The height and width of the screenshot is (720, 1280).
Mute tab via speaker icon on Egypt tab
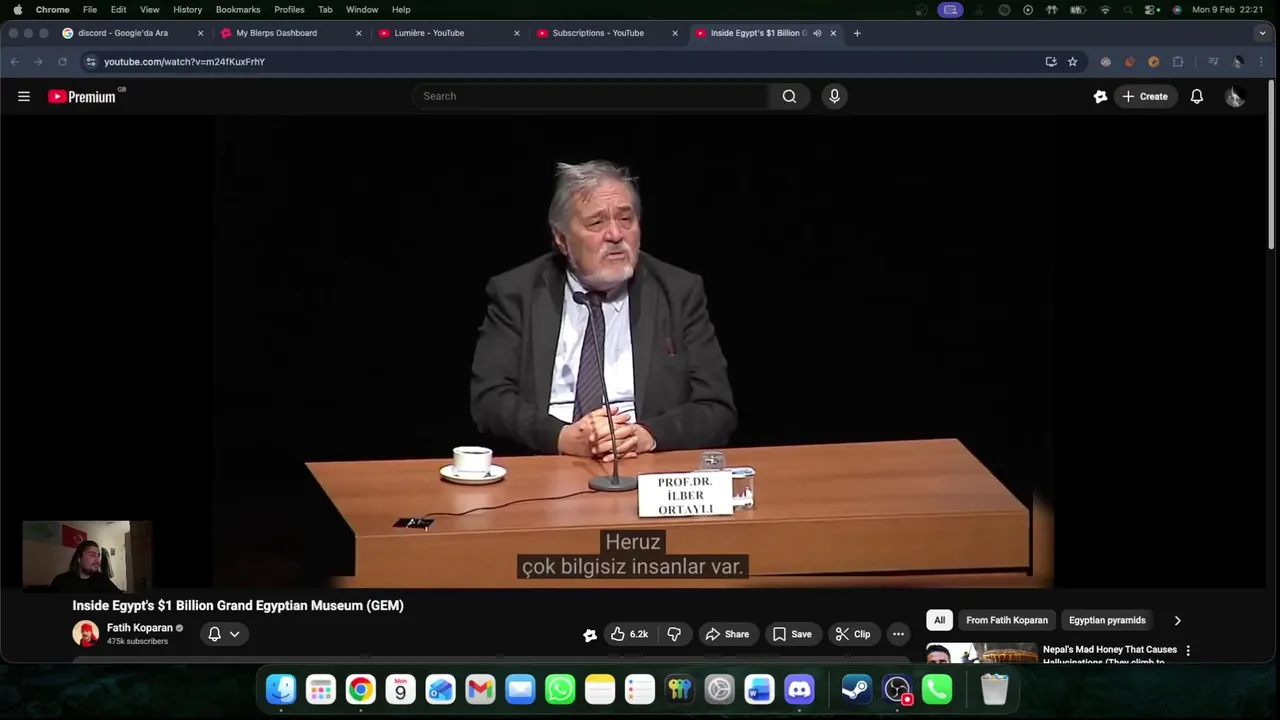(x=817, y=33)
